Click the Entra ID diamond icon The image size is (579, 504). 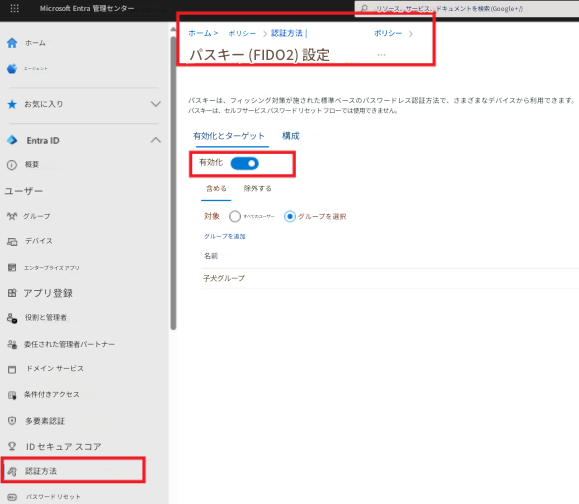pyautogui.click(x=12, y=140)
